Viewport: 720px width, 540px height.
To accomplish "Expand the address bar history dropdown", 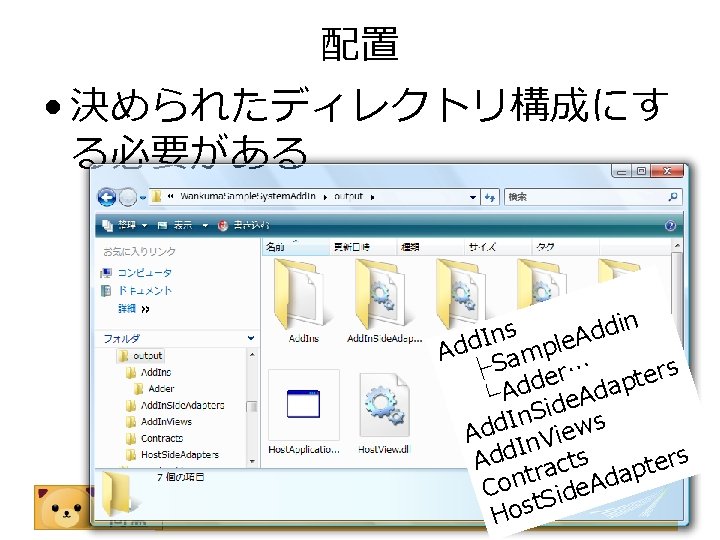I will [x=473, y=197].
